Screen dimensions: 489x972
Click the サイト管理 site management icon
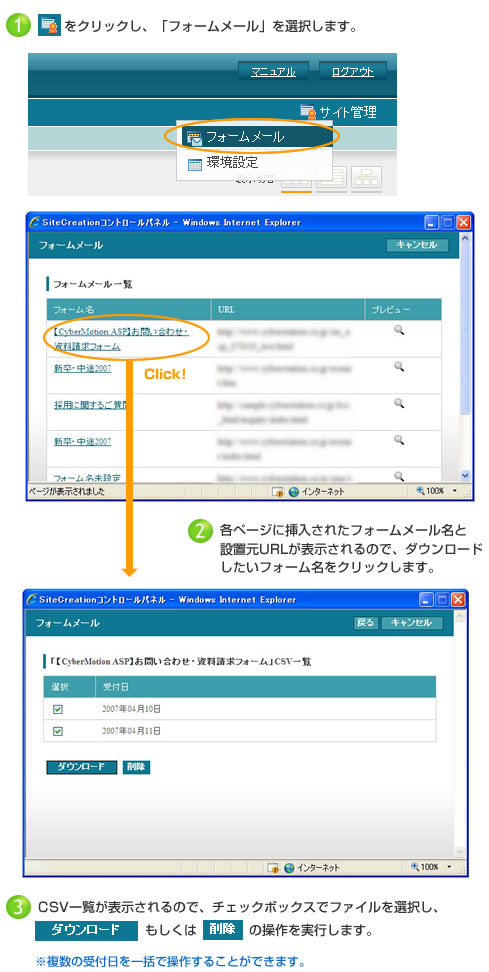click(308, 112)
